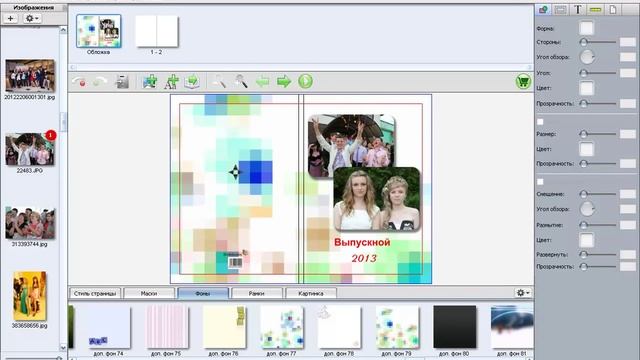Start the preview with the round green play button
This screenshot has height=360, width=640.
(305, 81)
